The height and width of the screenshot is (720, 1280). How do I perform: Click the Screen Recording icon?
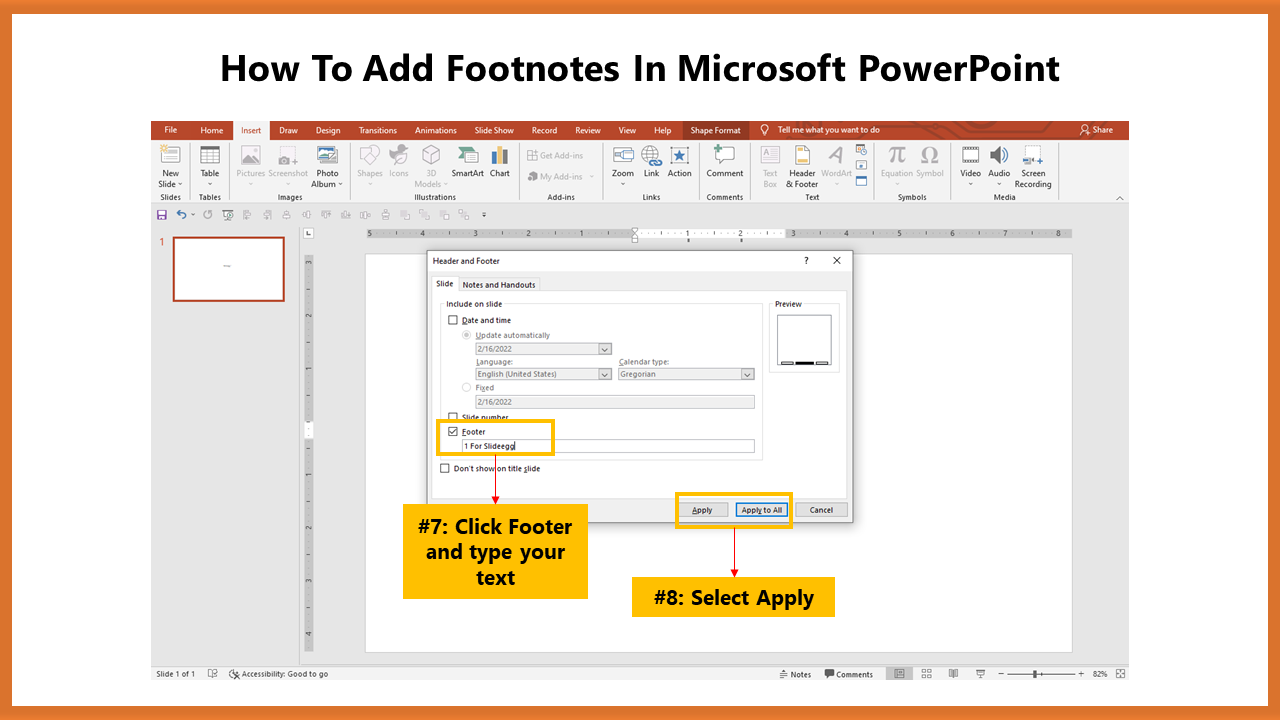[x=1033, y=155]
